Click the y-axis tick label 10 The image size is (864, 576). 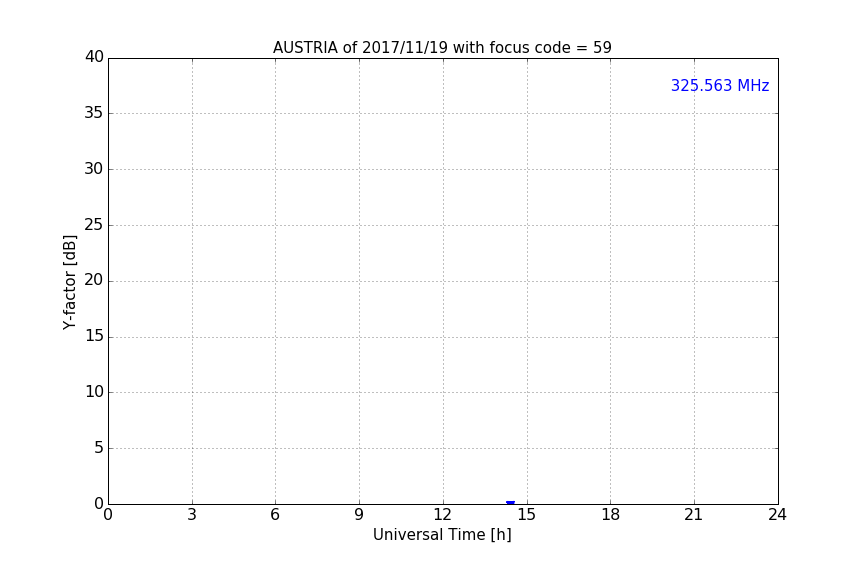(x=94, y=392)
